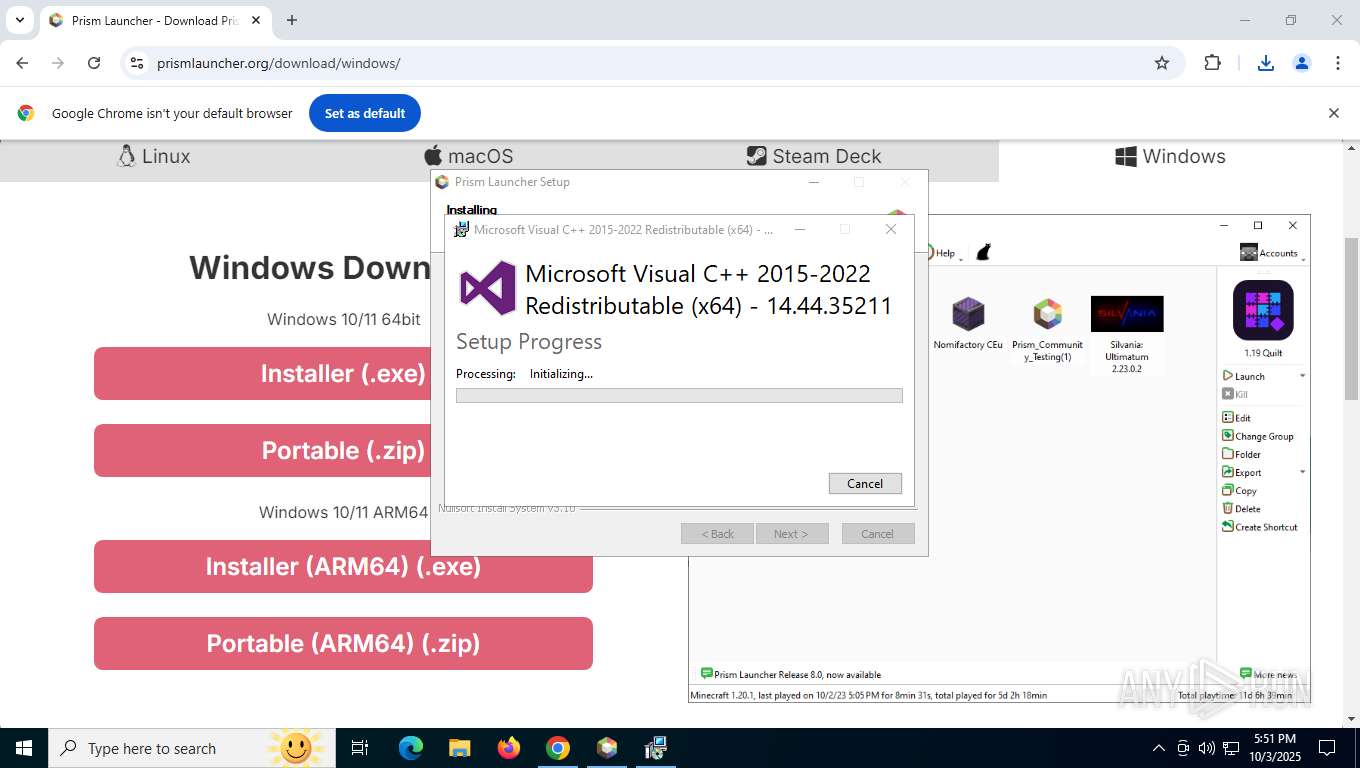Image resolution: width=1360 pixels, height=768 pixels.
Task: Download the Windows Portable (.zip)
Action: [343, 450]
